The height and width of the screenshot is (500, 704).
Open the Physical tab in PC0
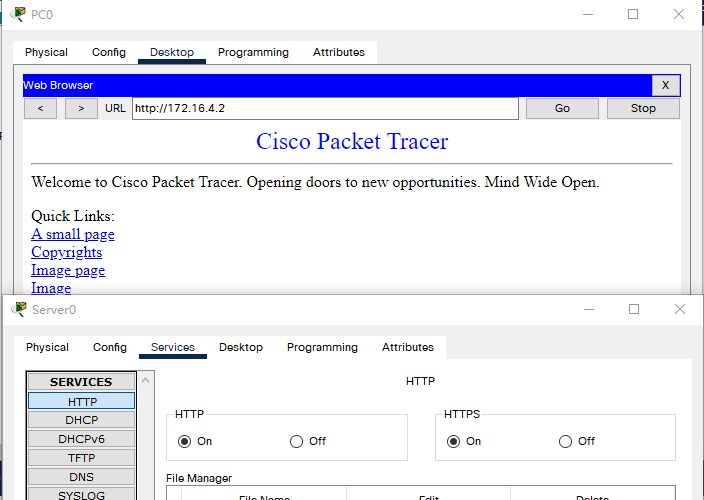46,53
